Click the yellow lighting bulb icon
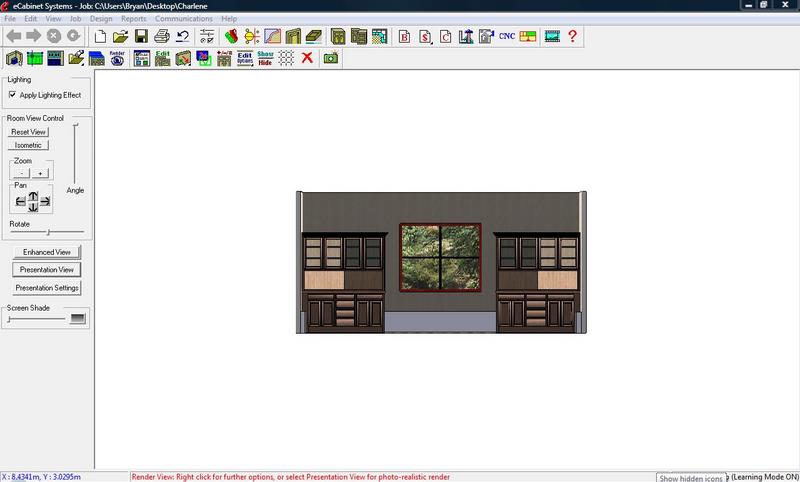The image size is (800, 482). pos(252,36)
